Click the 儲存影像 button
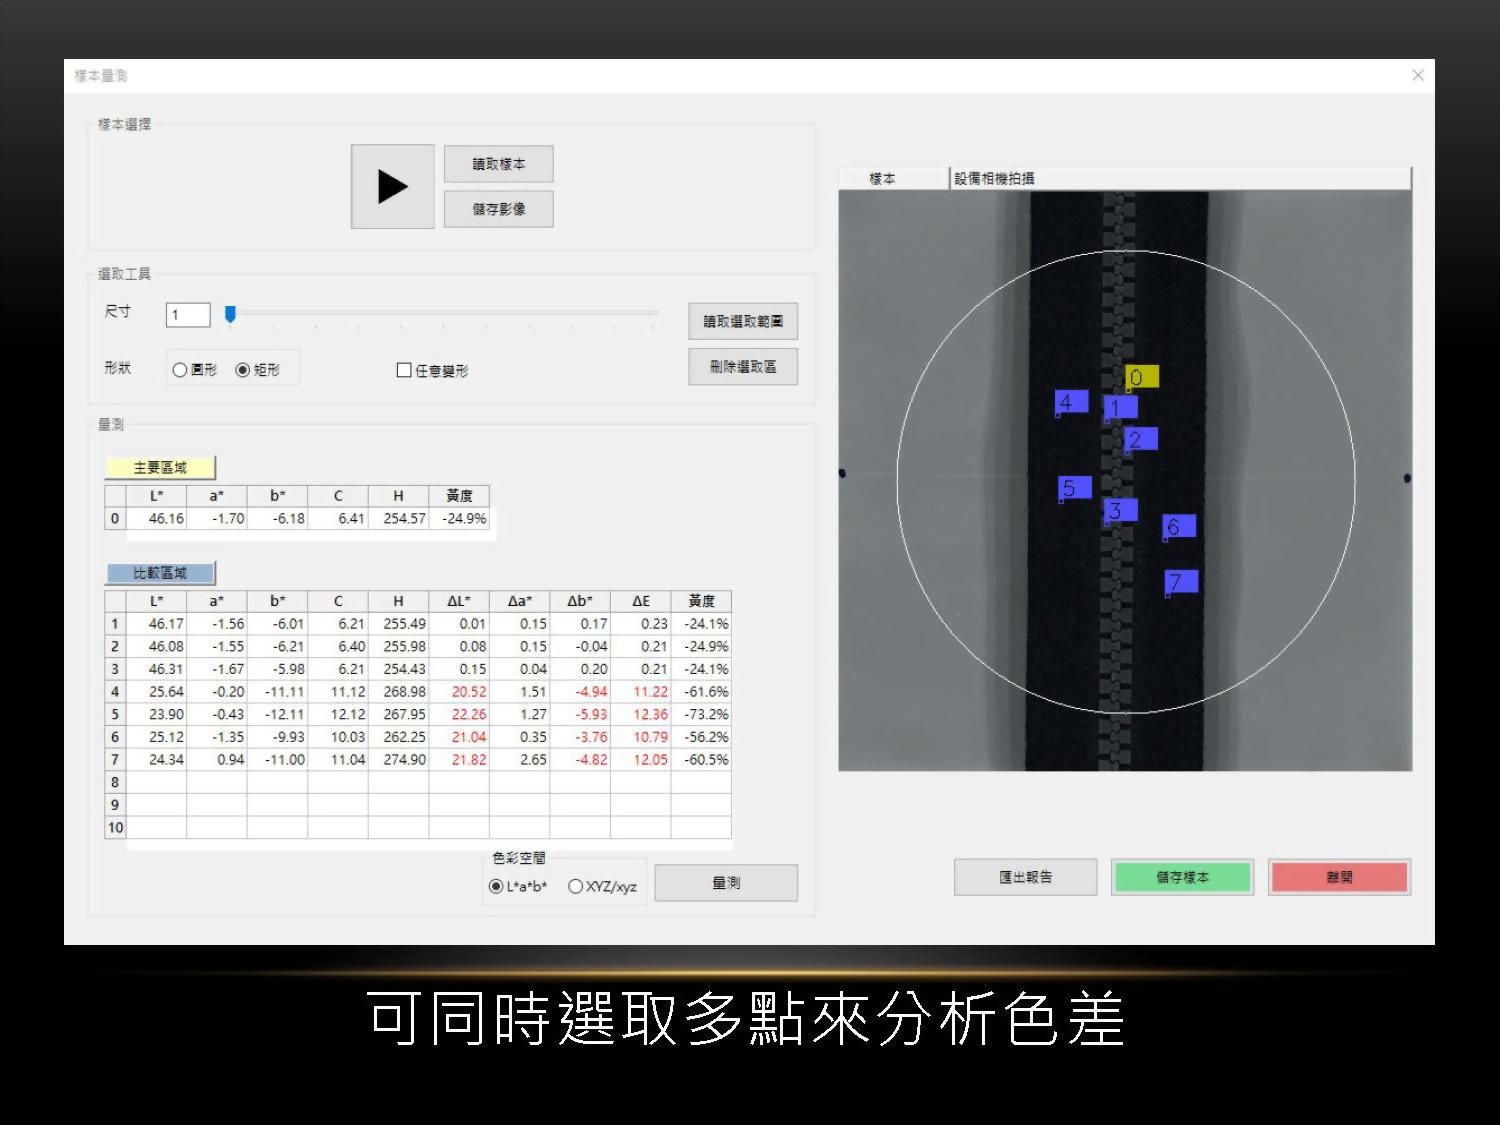The image size is (1500, 1125). [498, 209]
